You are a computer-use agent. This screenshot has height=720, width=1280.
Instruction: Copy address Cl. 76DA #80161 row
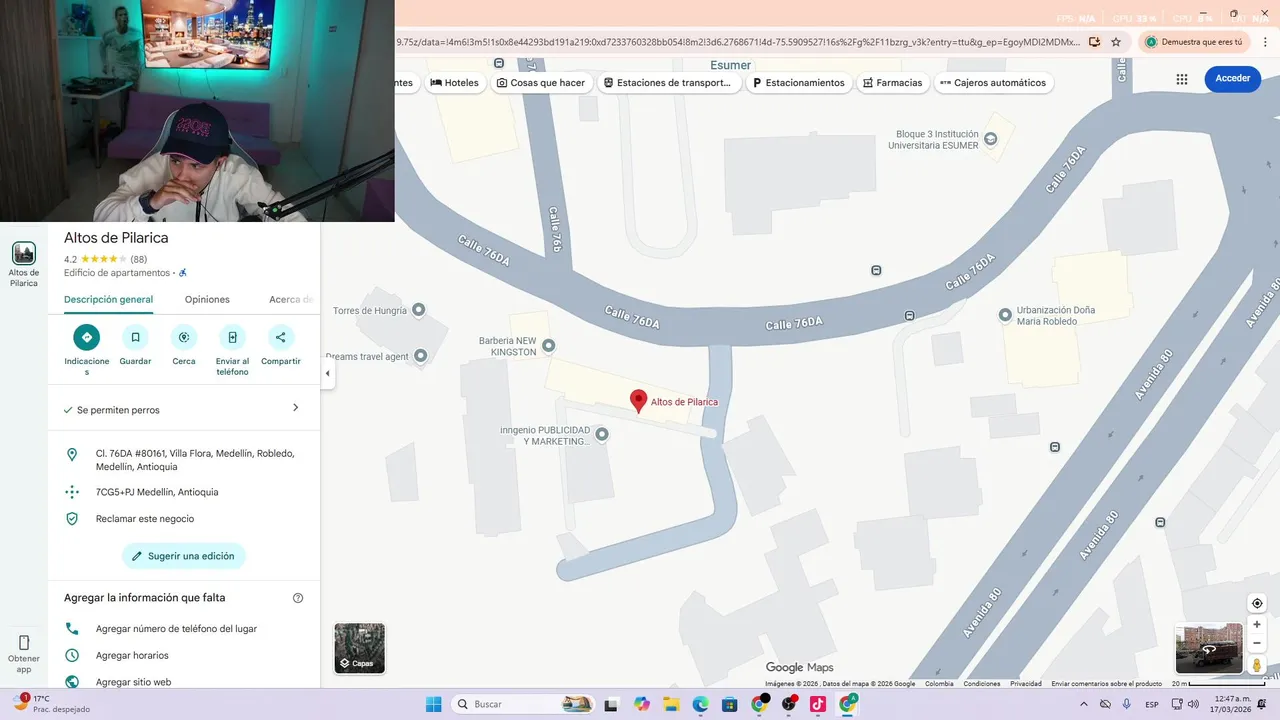pos(184,460)
